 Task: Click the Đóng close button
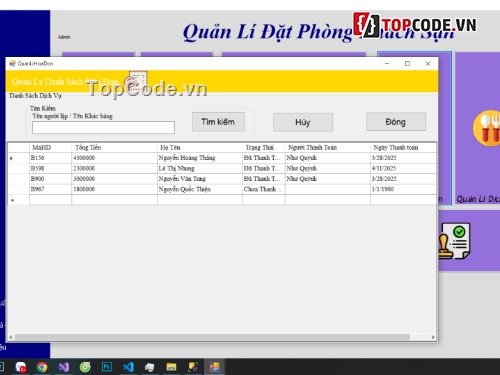coord(396,122)
